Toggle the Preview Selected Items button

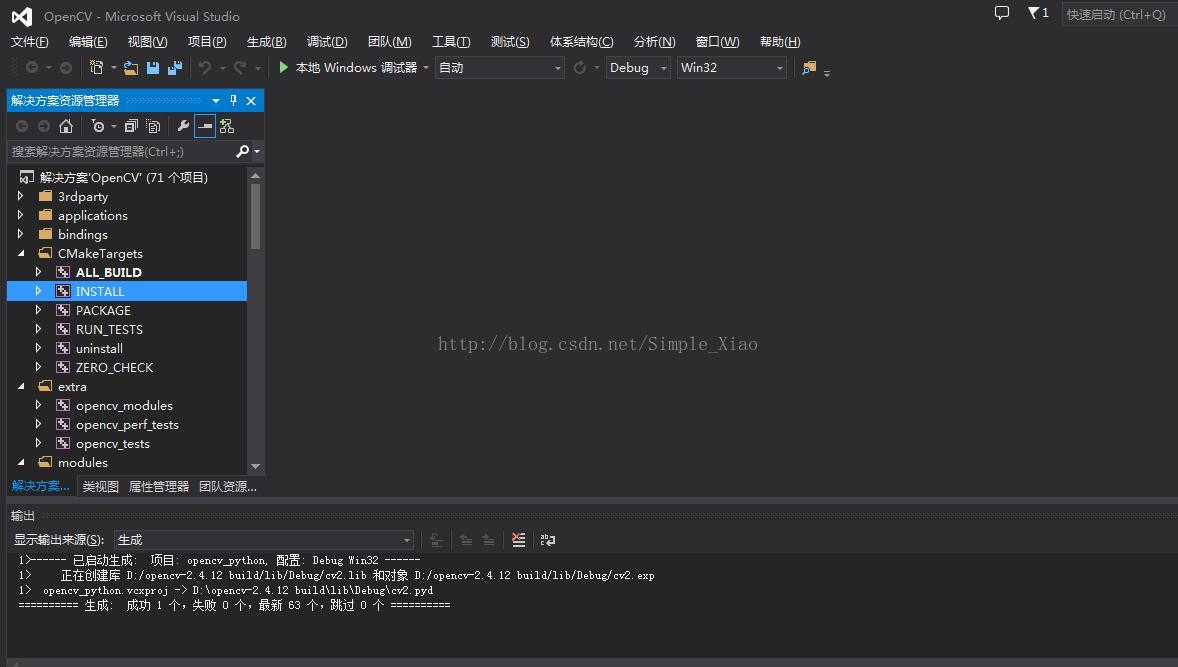(x=204, y=126)
